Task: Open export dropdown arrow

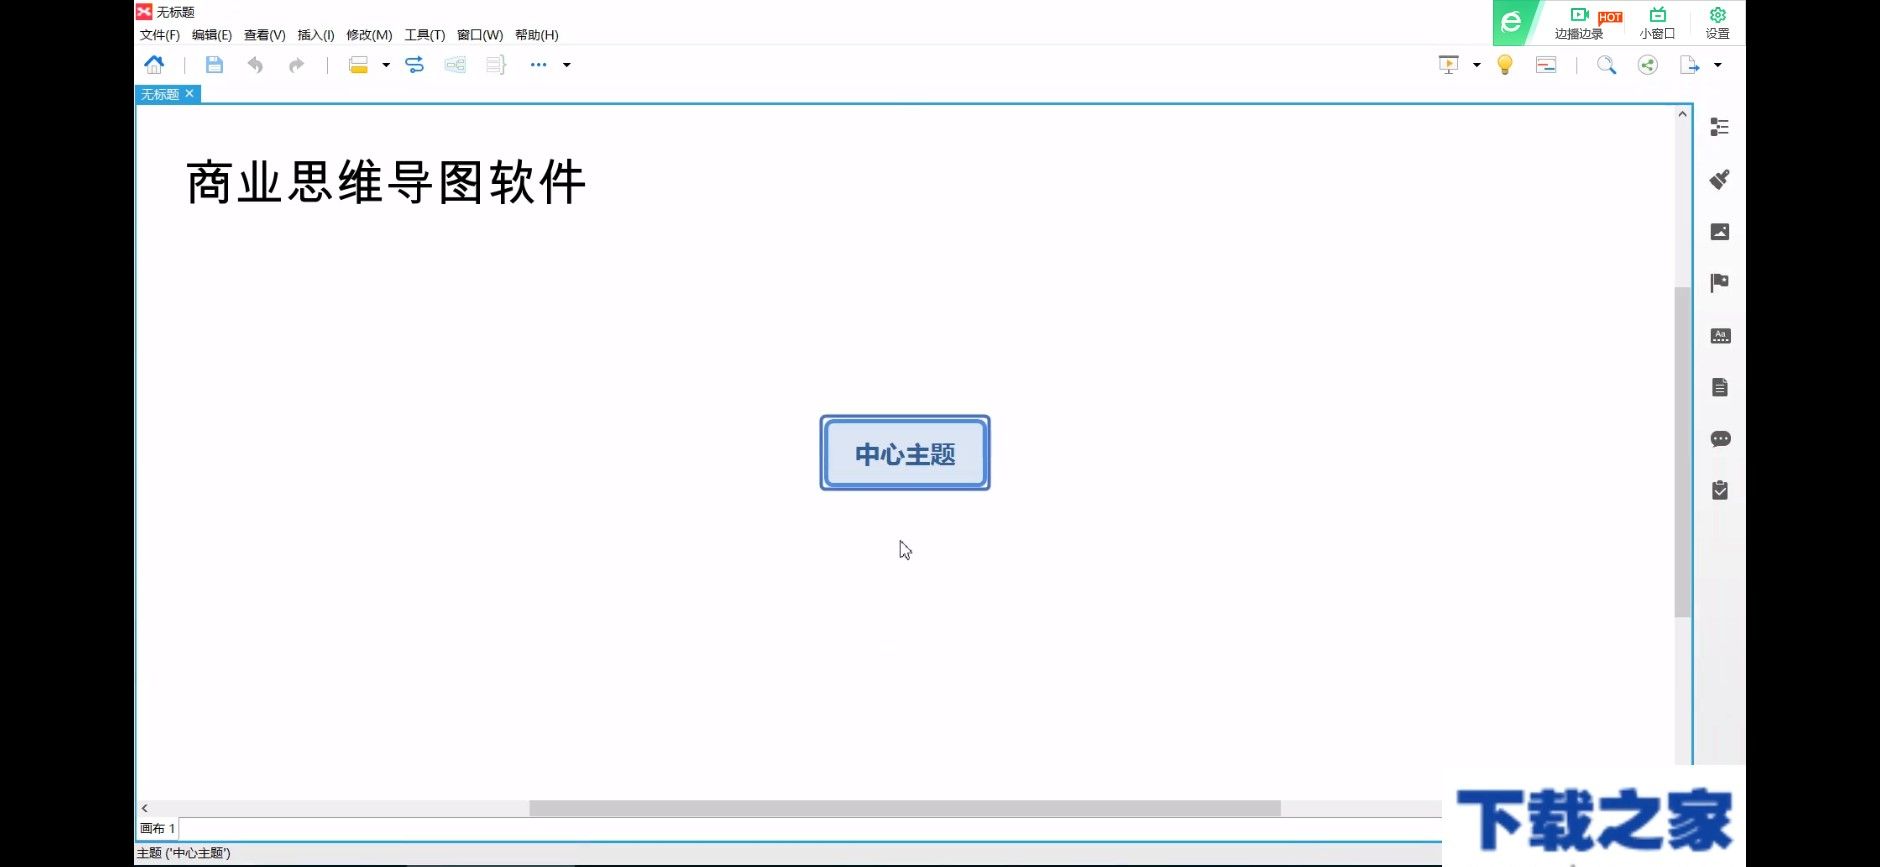Action: point(1718,65)
